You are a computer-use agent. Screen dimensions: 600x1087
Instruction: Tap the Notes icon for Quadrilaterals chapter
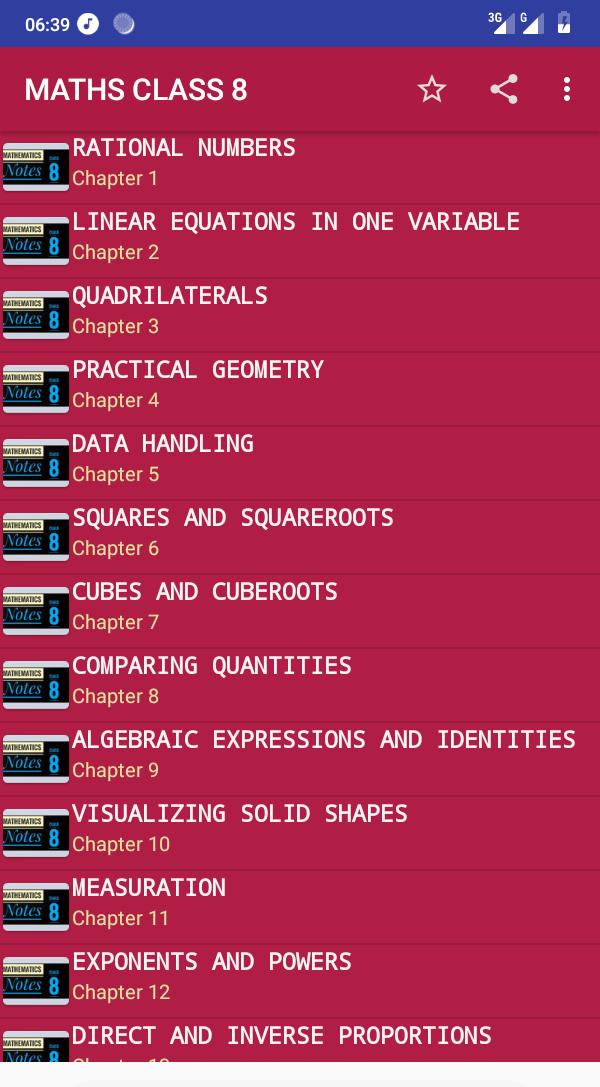click(36, 315)
